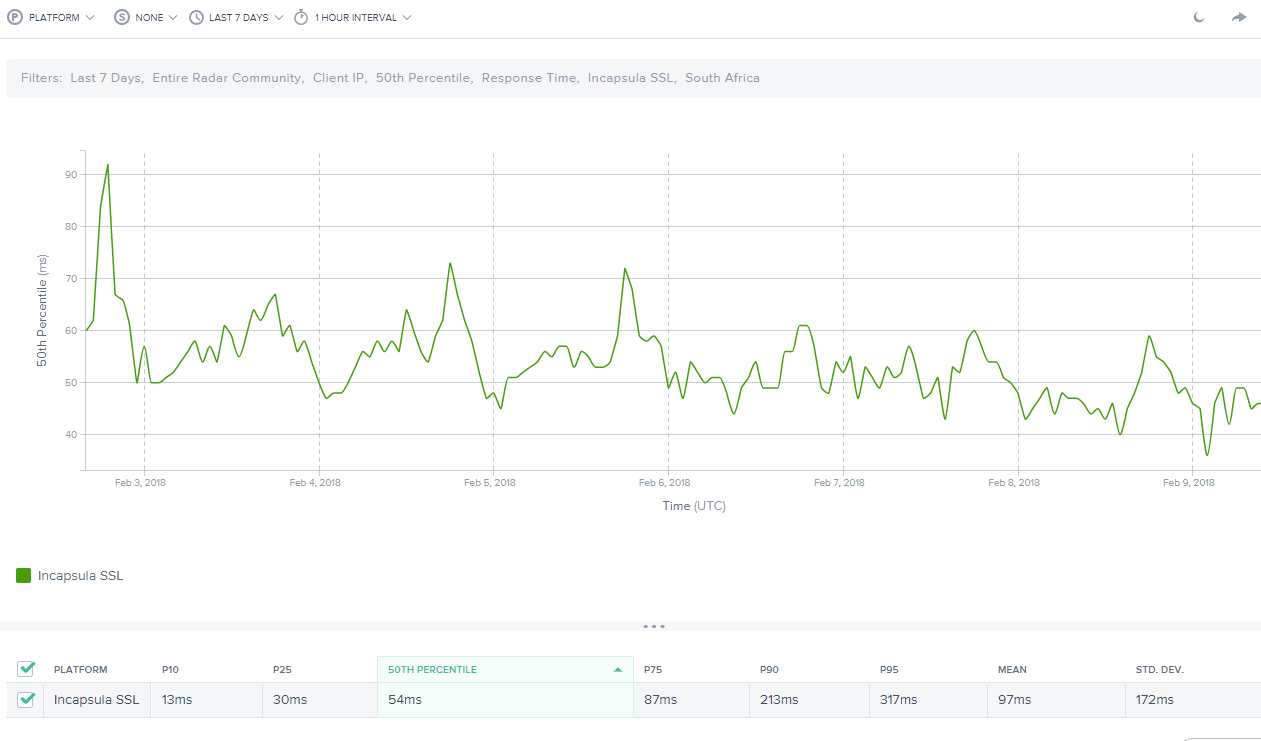This screenshot has height=741, width=1261.
Task: Click the 'Client IP' filter text
Action: click(339, 78)
